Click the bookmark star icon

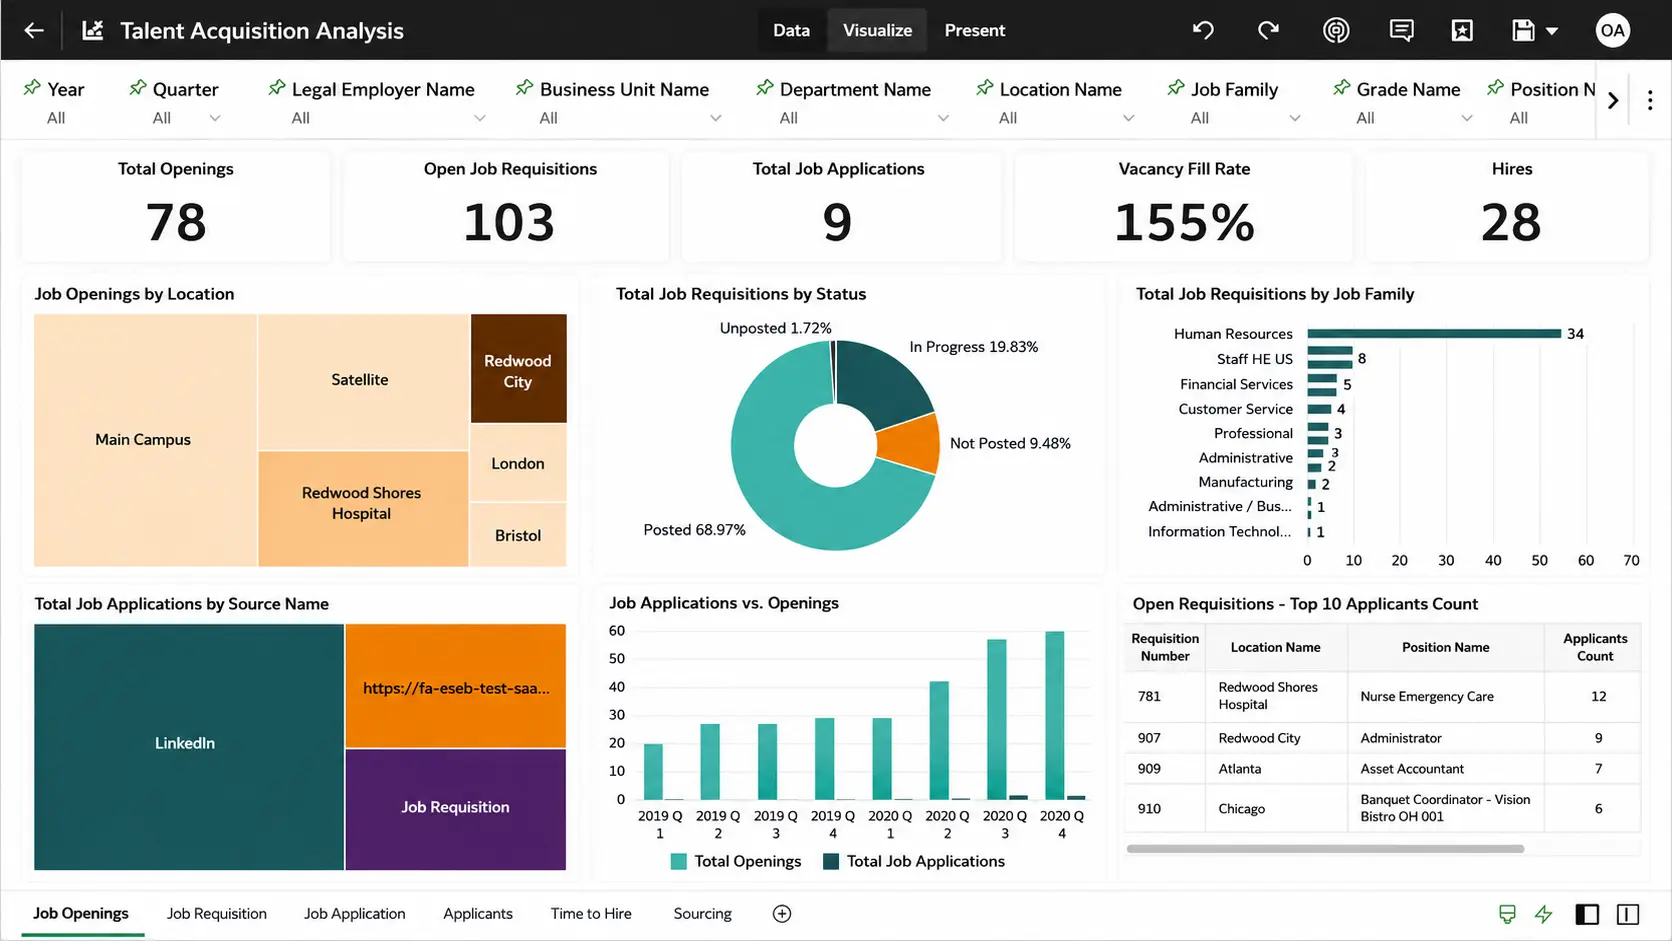(x=1462, y=30)
